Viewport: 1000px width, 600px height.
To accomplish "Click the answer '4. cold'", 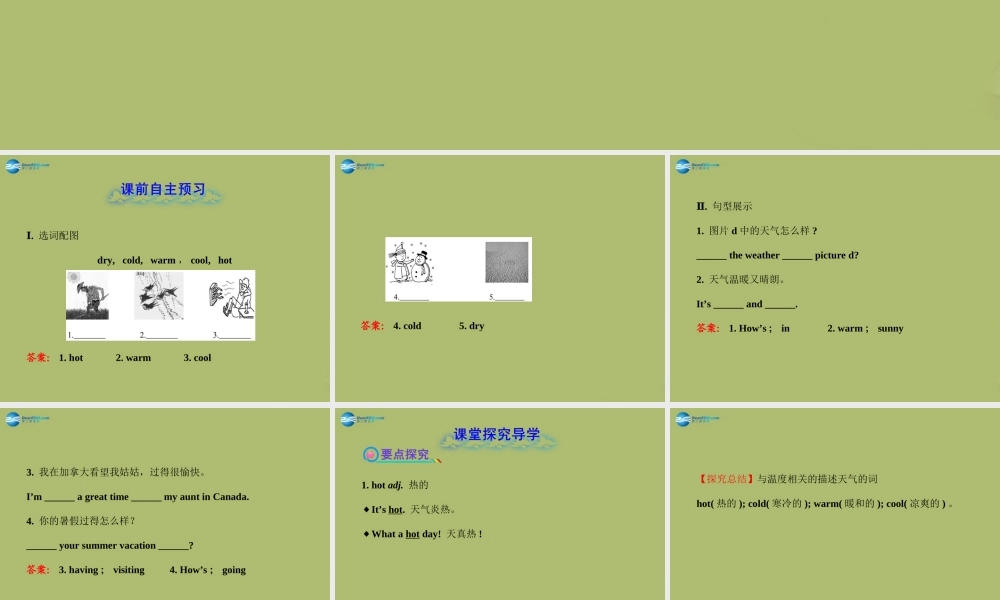I will tap(407, 326).
